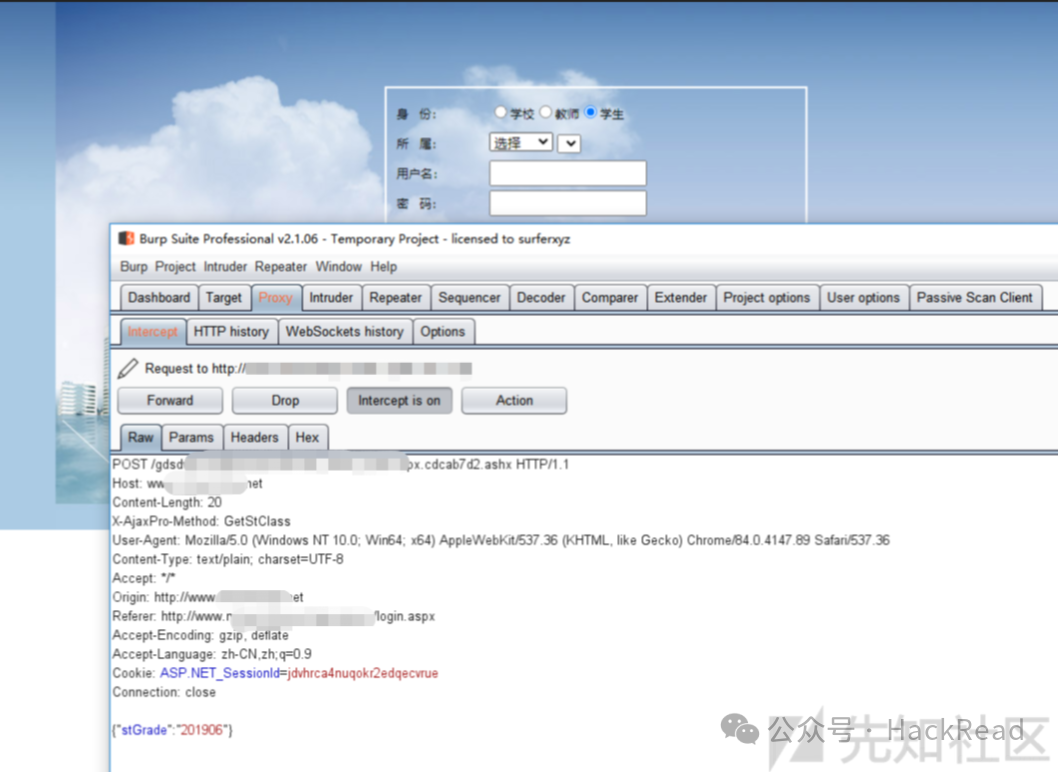
Task: Open the small second dropdown next to 选择
Action: click(569, 143)
